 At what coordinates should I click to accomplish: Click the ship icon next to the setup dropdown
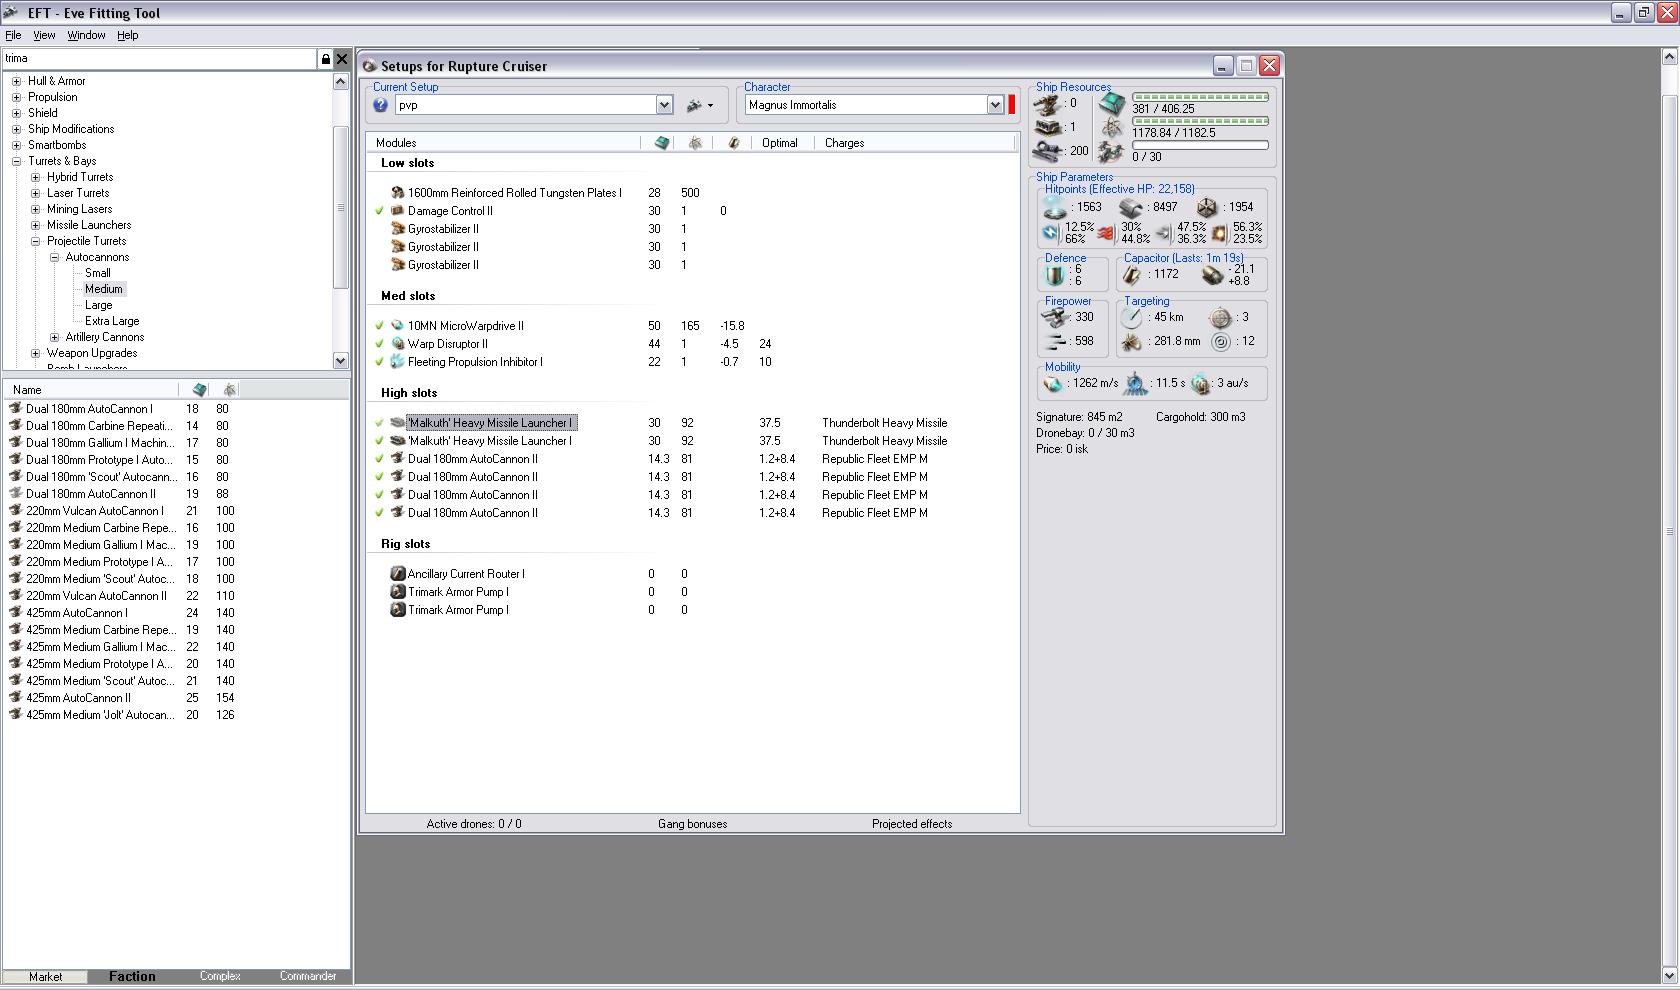(695, 105)
